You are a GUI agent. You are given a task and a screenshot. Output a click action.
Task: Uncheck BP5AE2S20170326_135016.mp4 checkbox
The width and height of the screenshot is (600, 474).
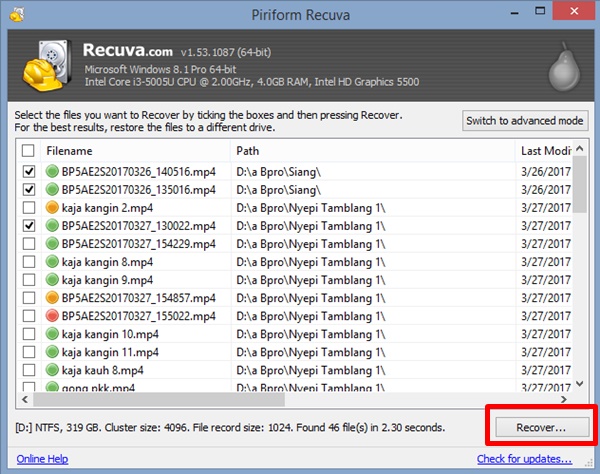pyautogui.click(x=29, y=189)
